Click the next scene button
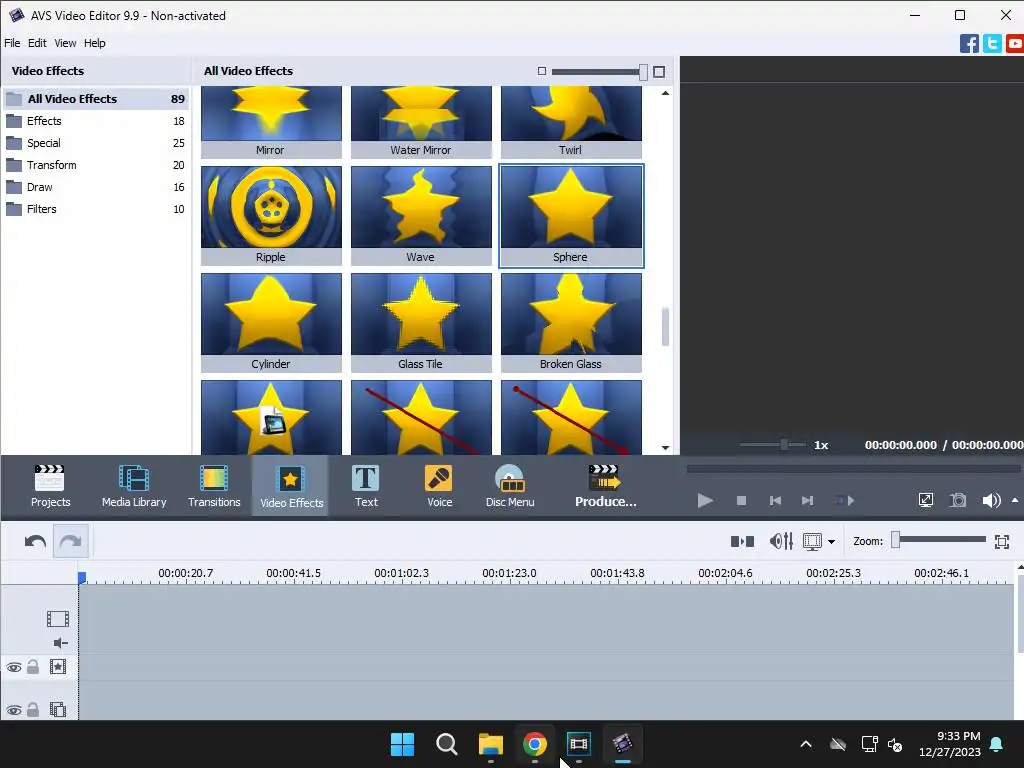The height and width of the screenshot is (768, 1024). click(844, 501)
